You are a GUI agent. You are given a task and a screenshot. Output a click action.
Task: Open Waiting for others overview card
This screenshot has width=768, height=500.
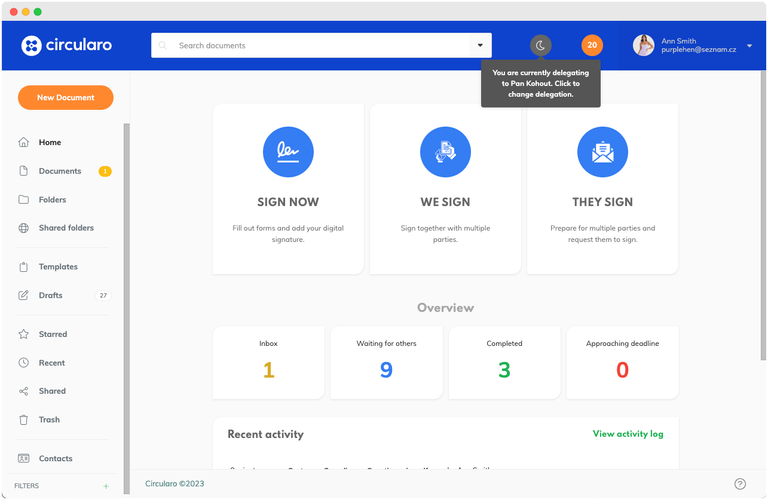386,362
